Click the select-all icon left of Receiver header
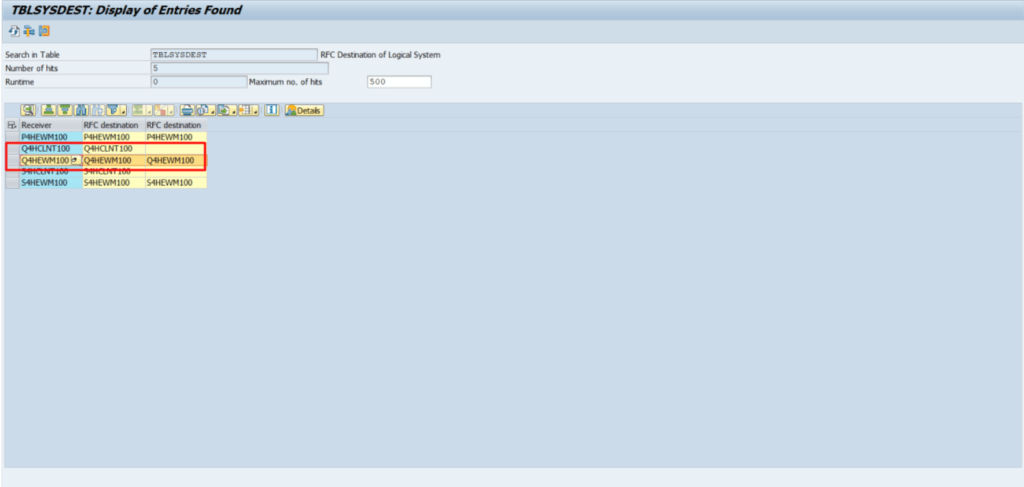 click(x=11, y=125)
